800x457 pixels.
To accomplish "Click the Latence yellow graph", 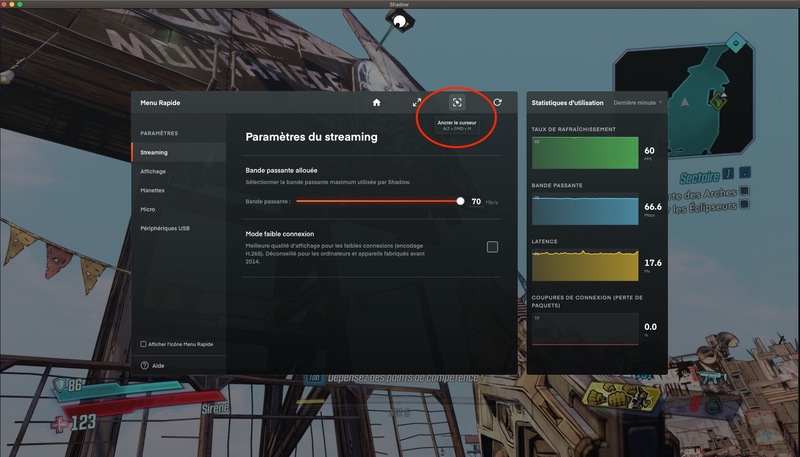I will (585, 265).
